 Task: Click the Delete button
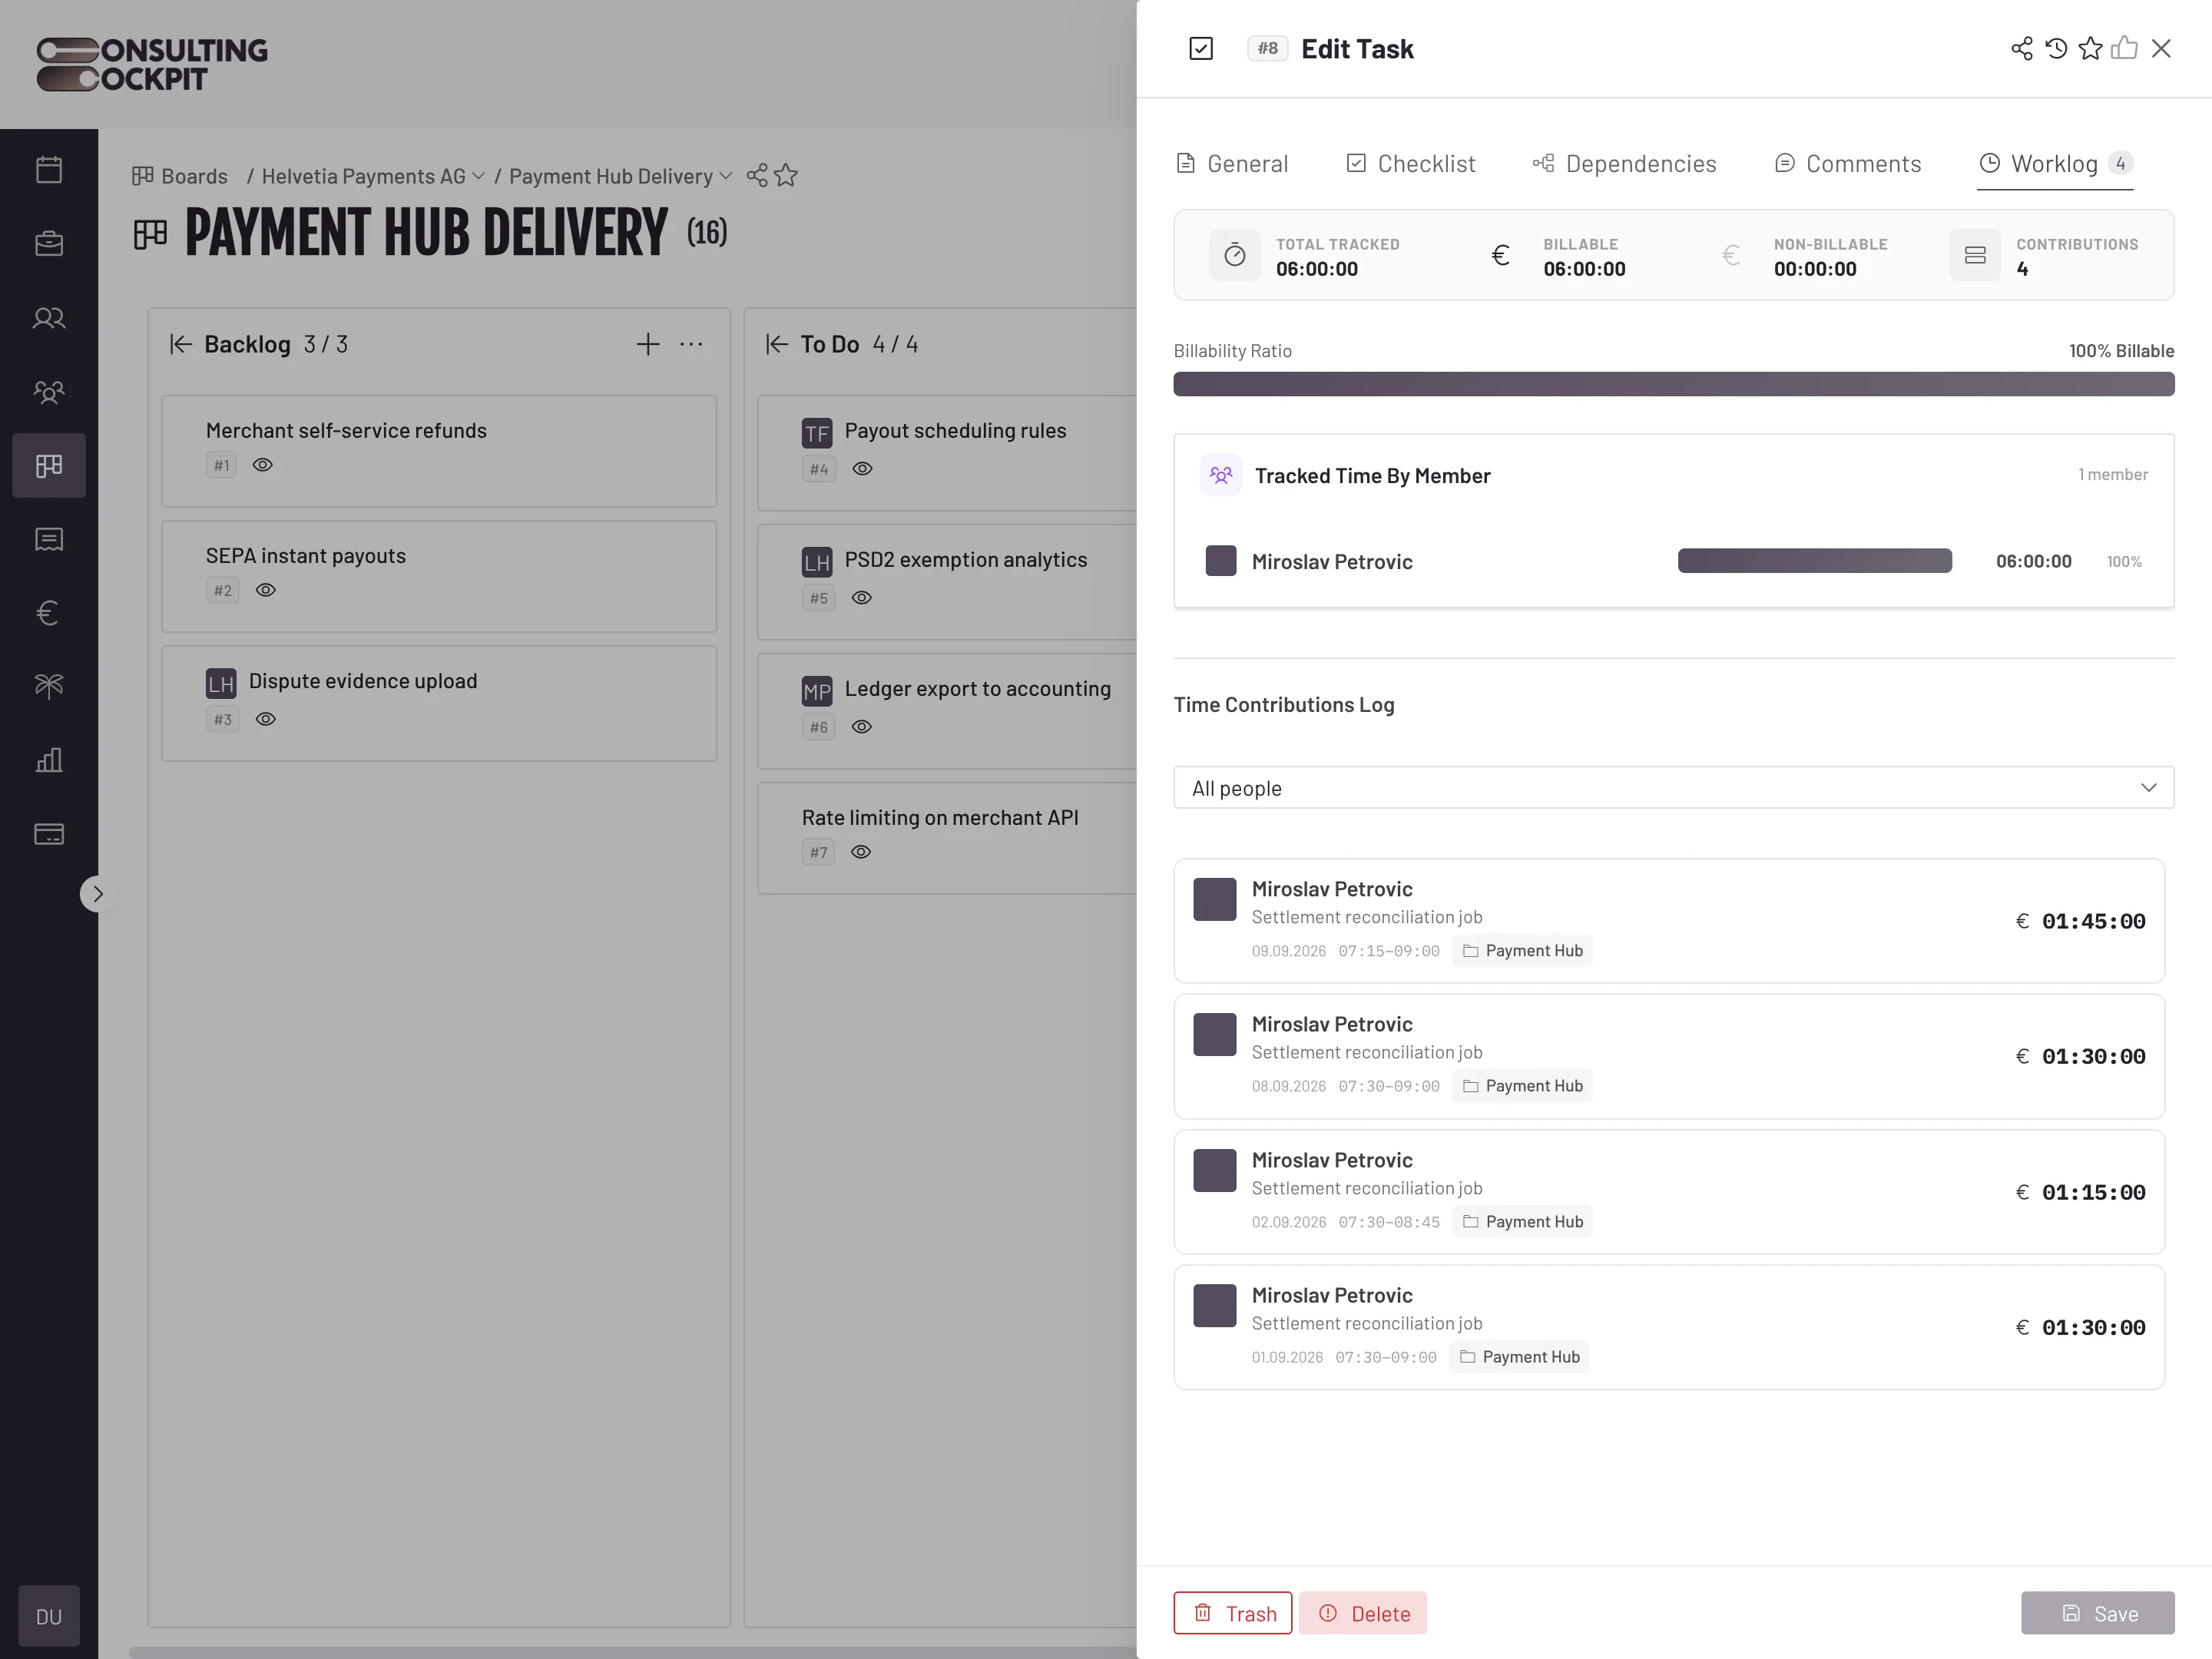pyautogui.click(x=1363, y=1613)
